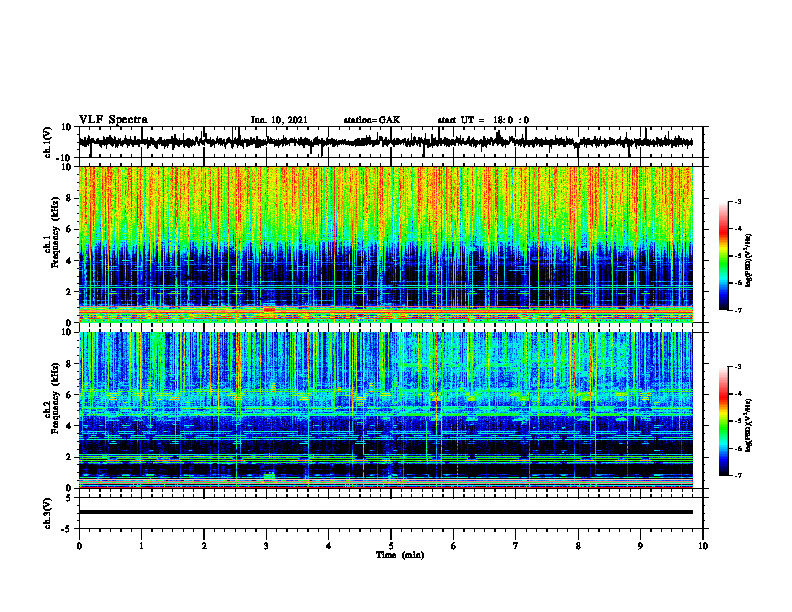Image resolution: width=792 pixels, height=612 pixels.
Task: Click the "ch.2 Frequency (kHz)" axis label
Action: point(51,398)
